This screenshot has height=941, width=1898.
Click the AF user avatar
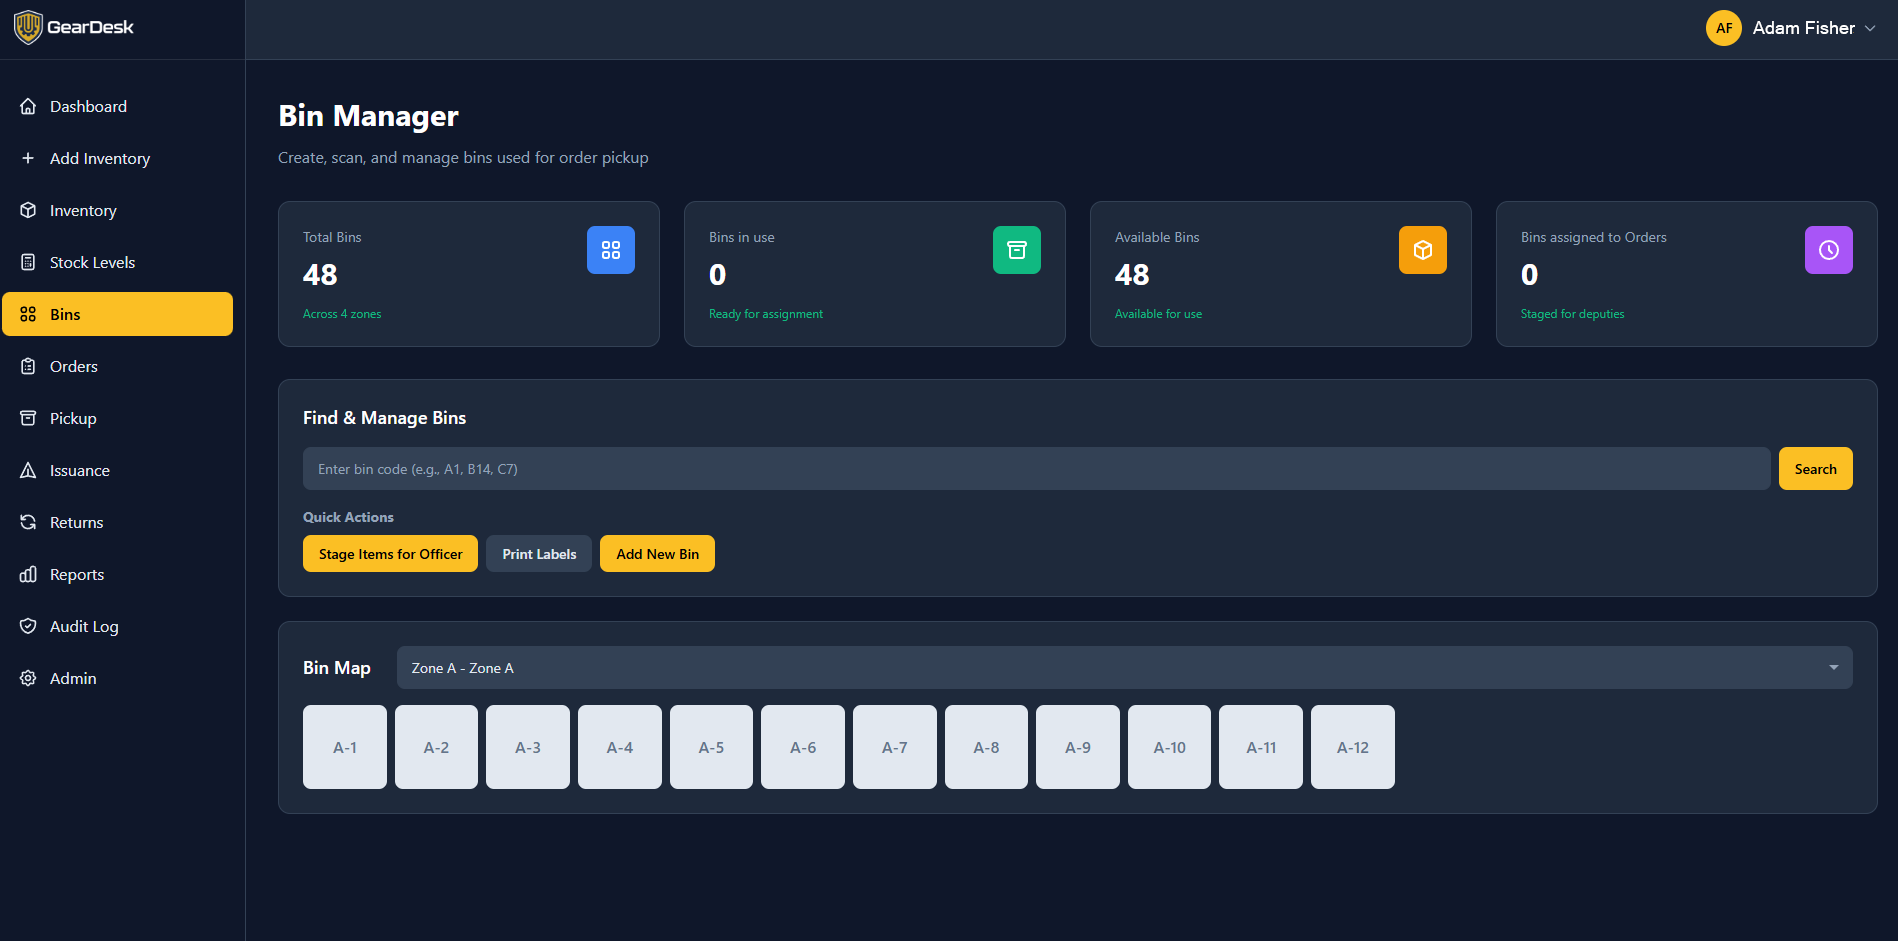pyautogui.click(x=1723, y=28)
